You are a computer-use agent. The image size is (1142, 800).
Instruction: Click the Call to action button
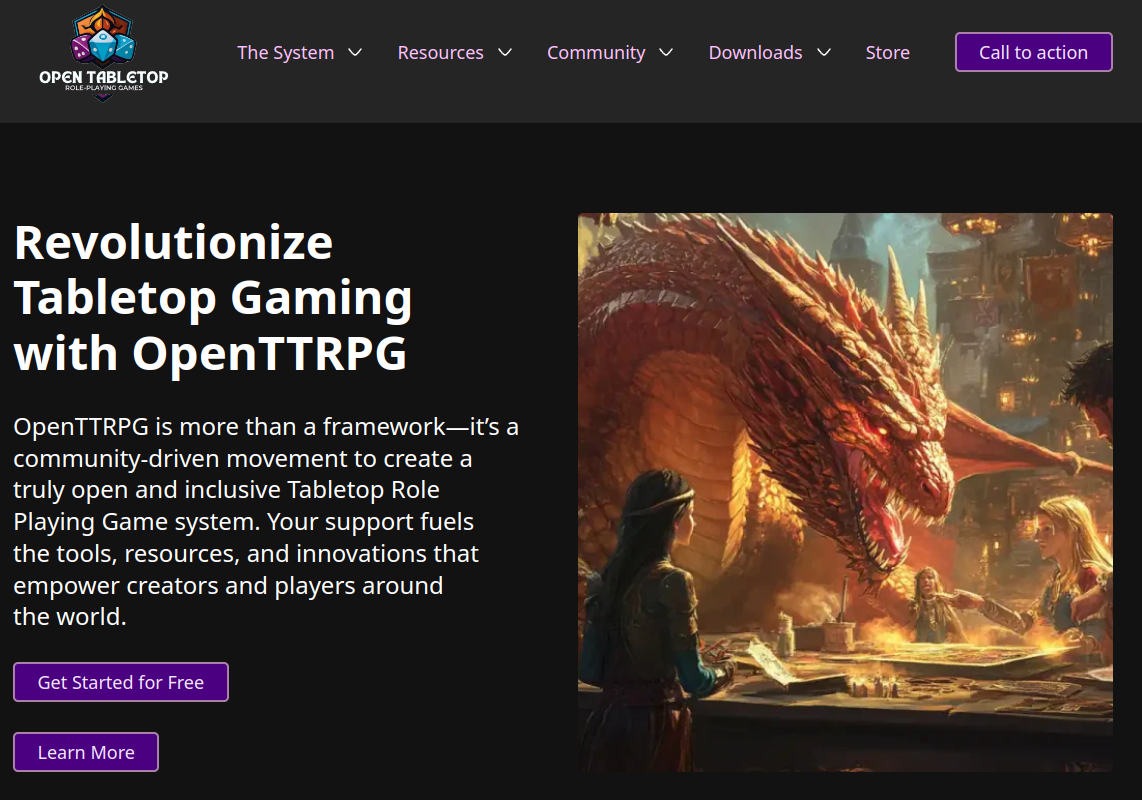1033,52
